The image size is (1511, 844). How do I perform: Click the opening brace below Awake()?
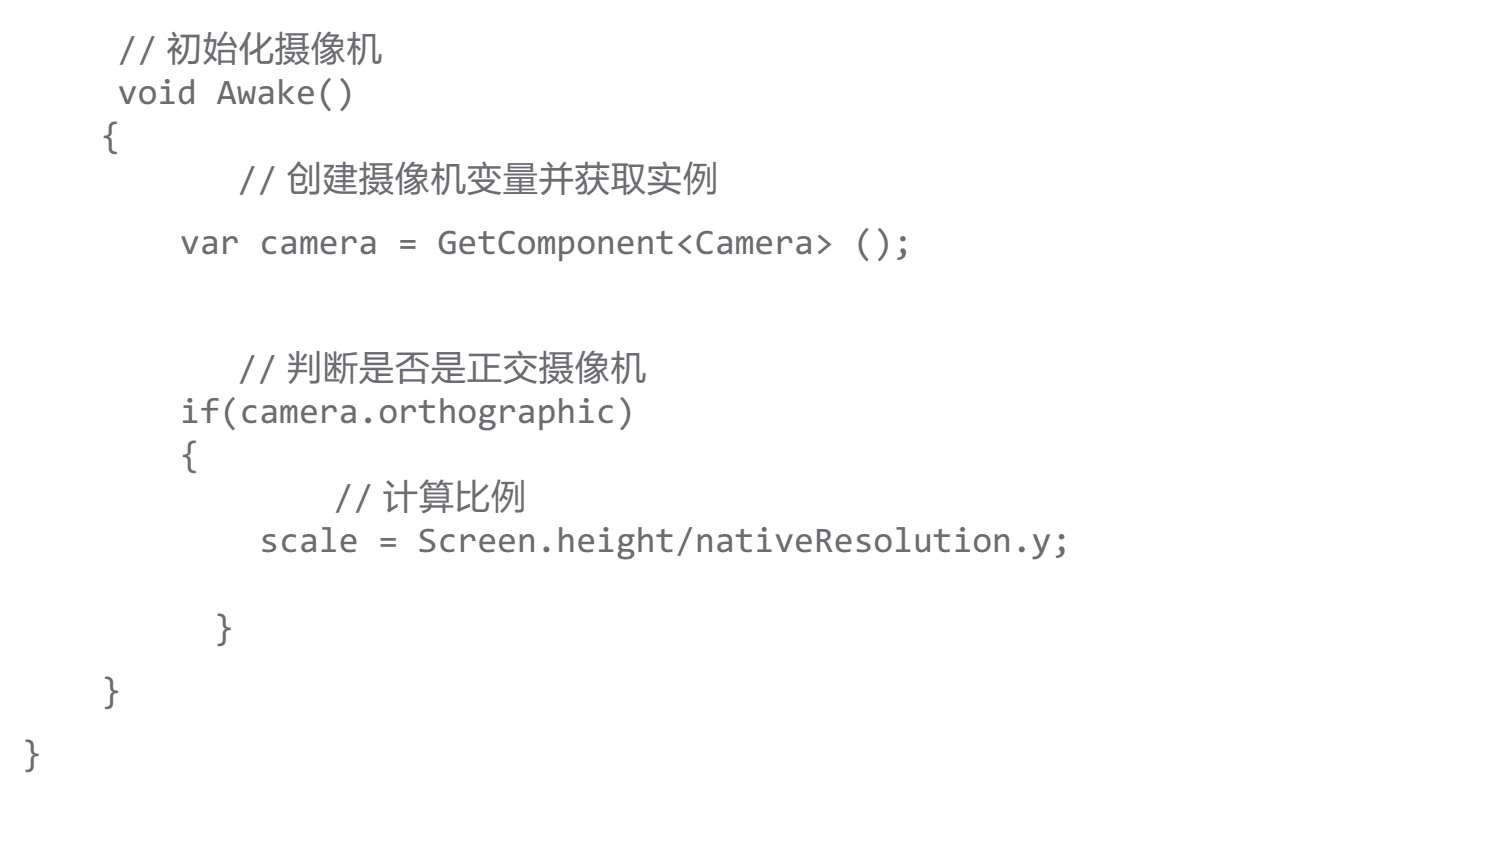pyautogui.click(x=110, y=137)
